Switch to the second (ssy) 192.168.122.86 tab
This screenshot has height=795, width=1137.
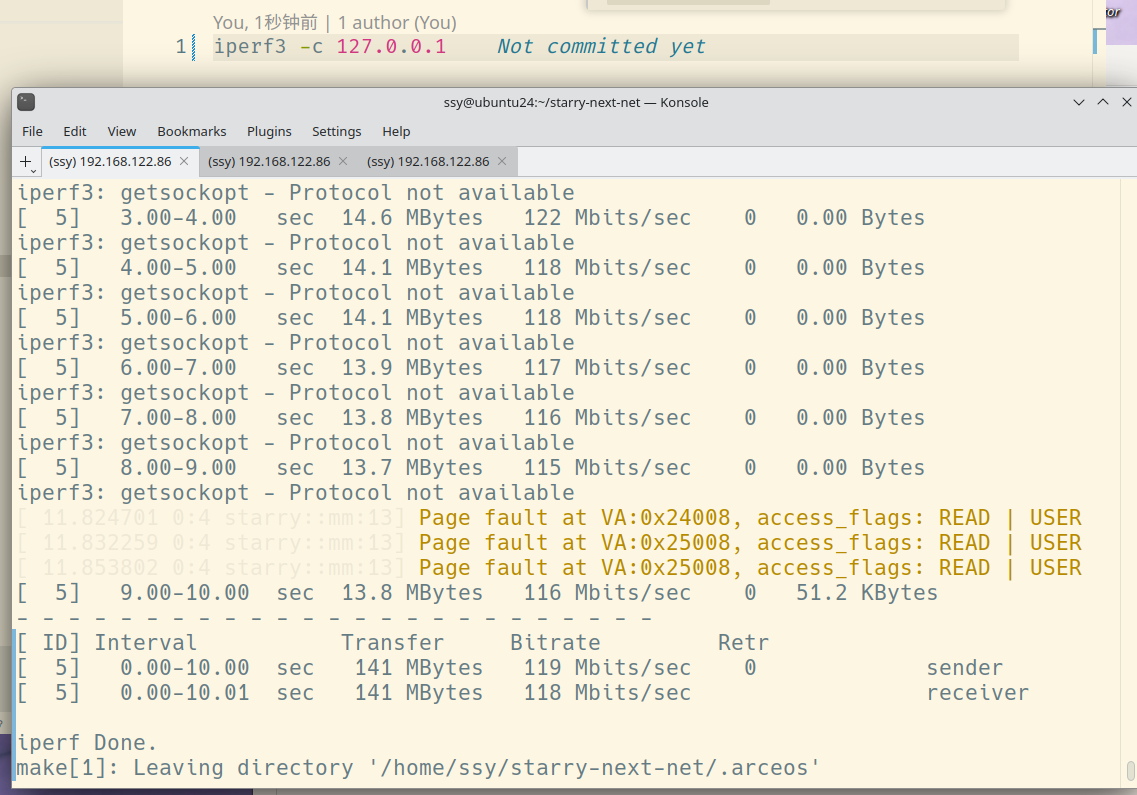click(270, 160)
